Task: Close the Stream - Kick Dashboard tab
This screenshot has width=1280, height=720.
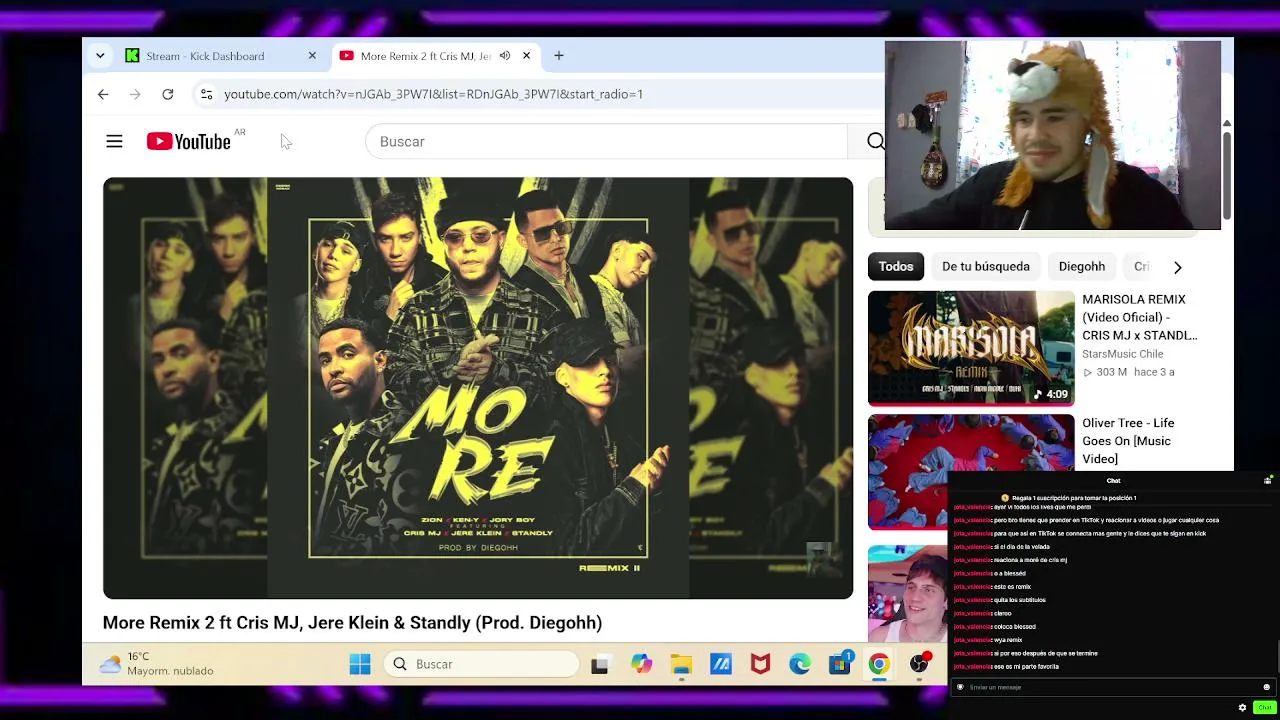Action: [x=312, y=56]
